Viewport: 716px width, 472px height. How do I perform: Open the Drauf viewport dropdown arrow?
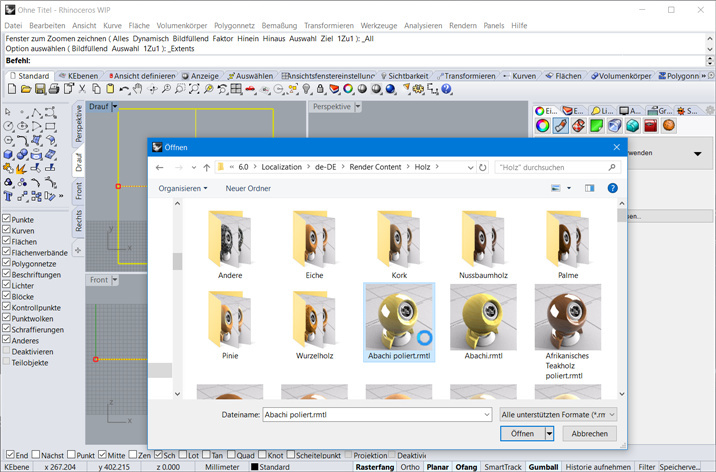pyautogui.click(x=115, y=106)
